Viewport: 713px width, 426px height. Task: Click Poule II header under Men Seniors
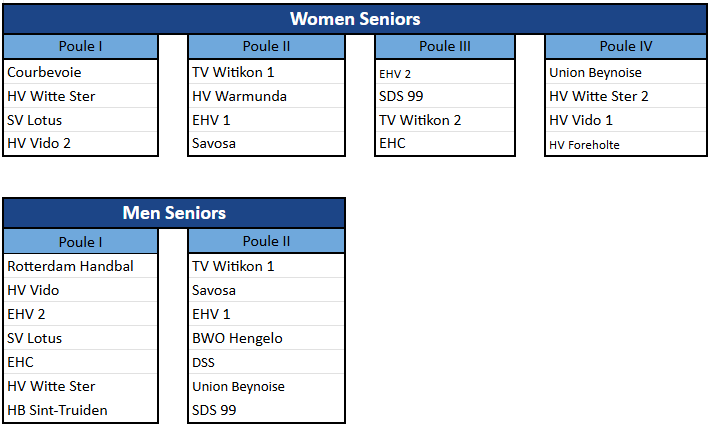(266, 241)
